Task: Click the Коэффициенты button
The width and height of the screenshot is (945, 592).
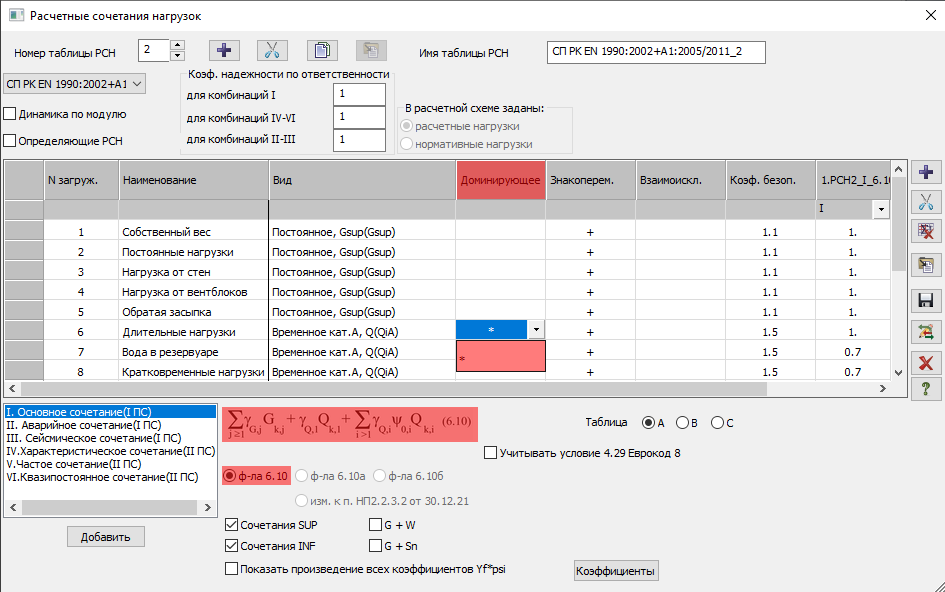Action: point(615,571)
